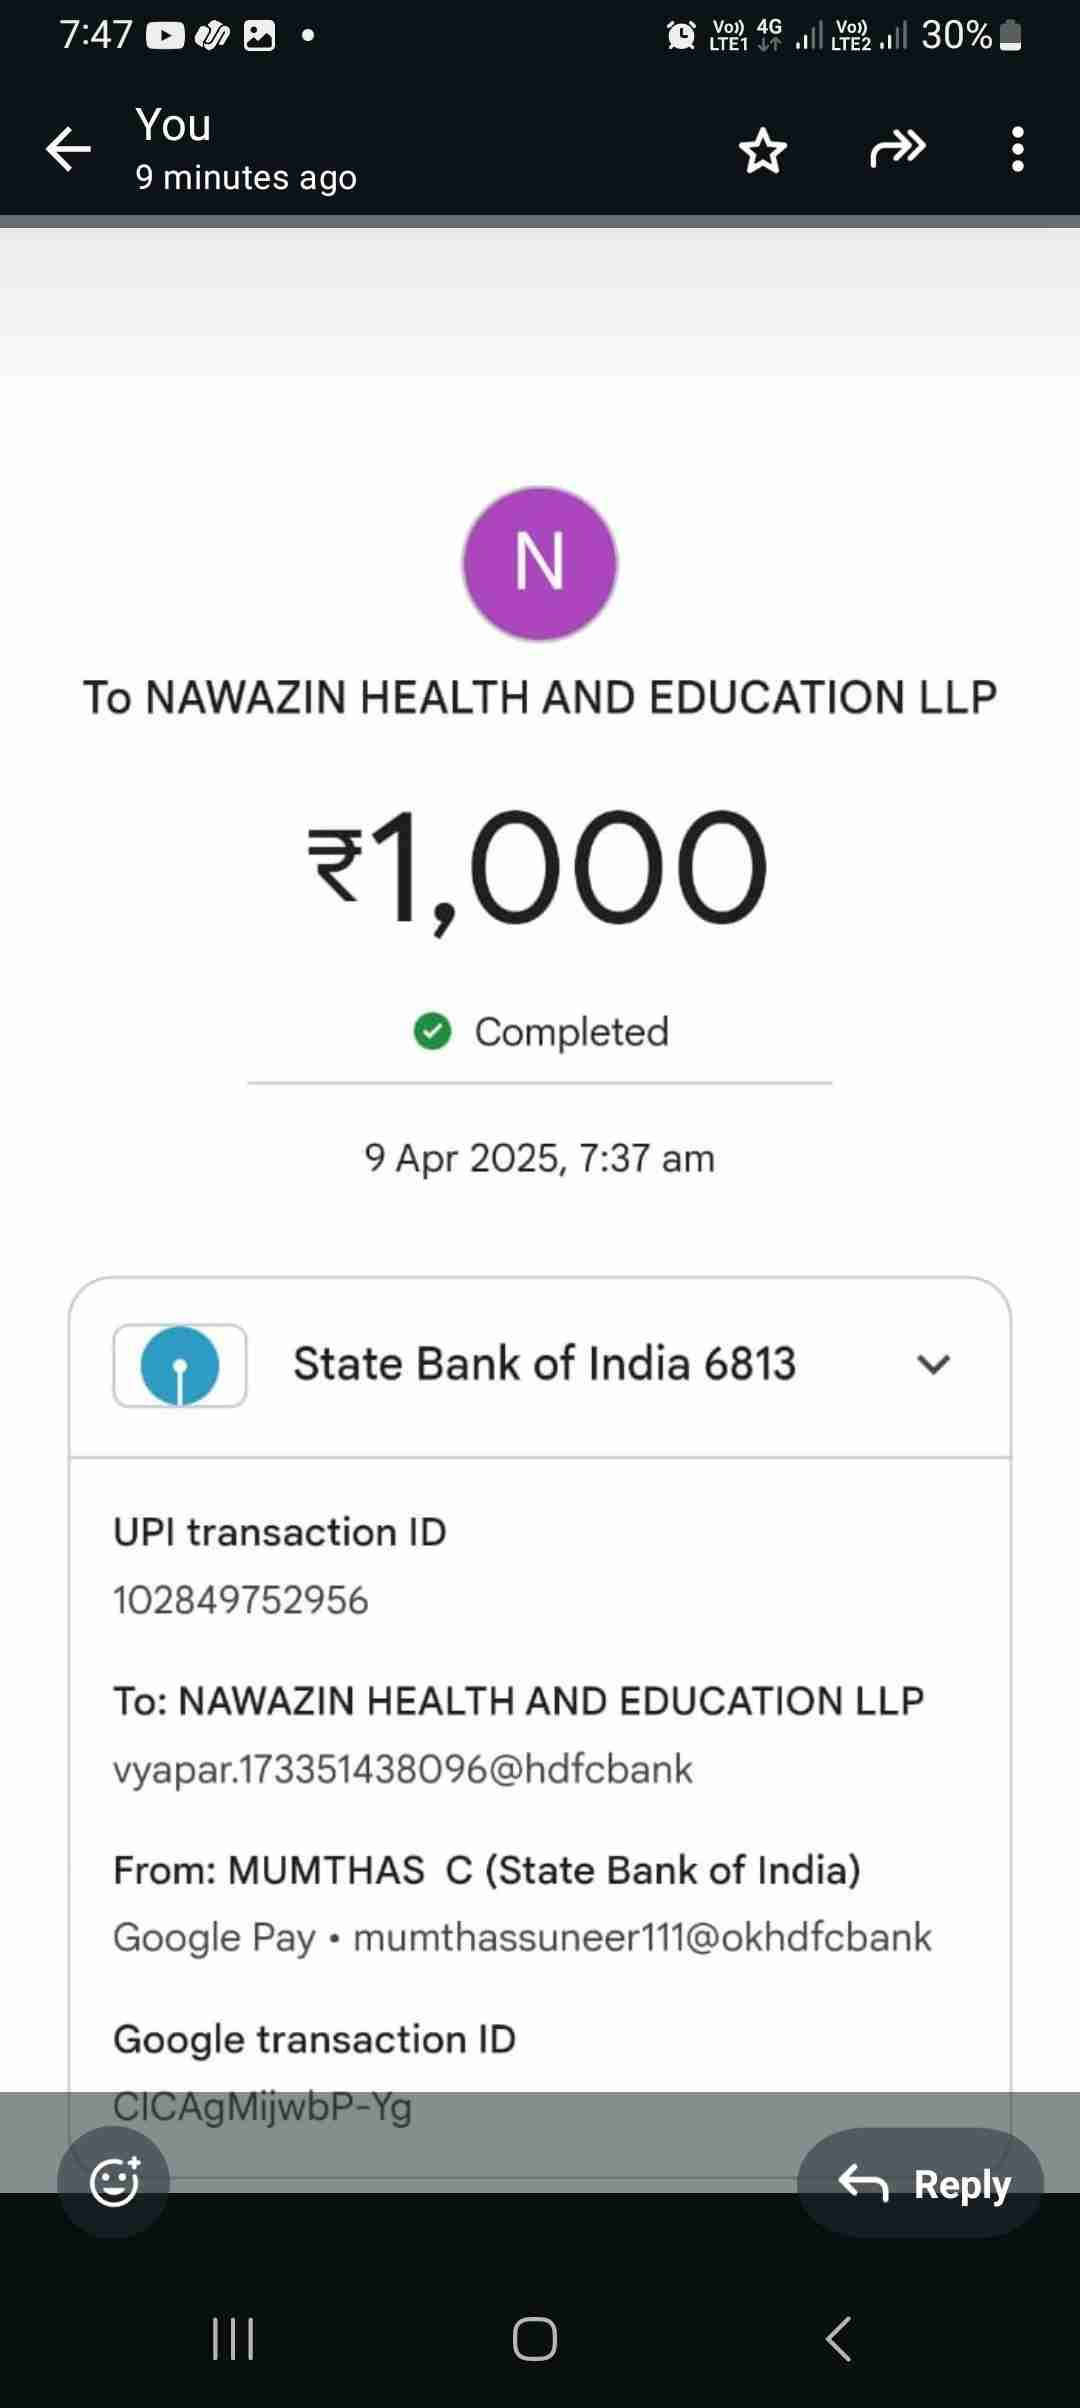Viewport: 1080px width, 2408px height.
Task: Tap the Reply button
Action: pos(921,2183)
